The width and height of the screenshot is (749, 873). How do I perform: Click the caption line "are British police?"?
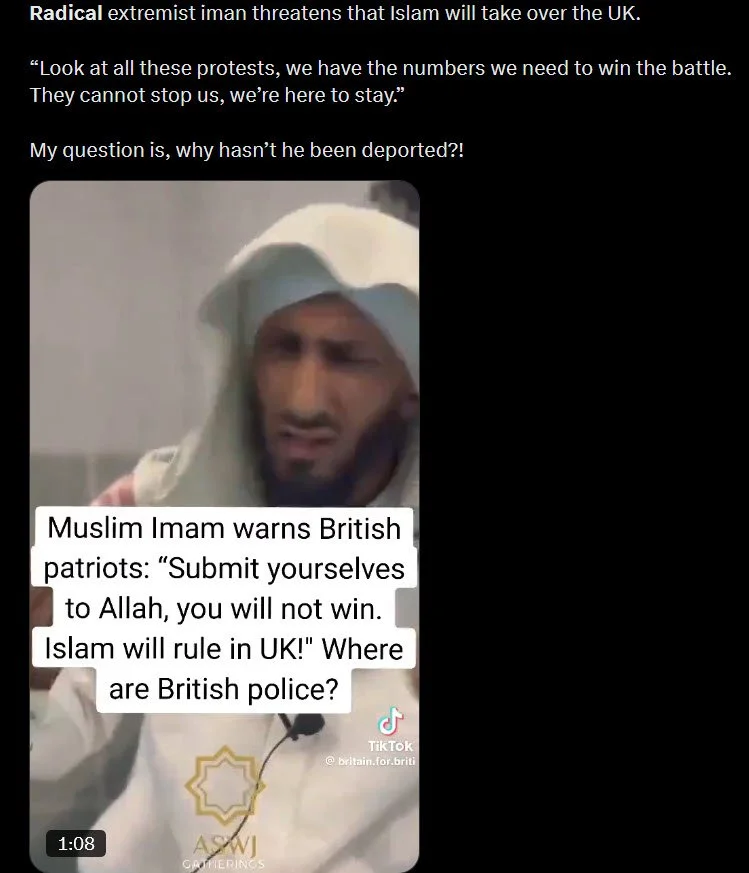pos(224,689)
